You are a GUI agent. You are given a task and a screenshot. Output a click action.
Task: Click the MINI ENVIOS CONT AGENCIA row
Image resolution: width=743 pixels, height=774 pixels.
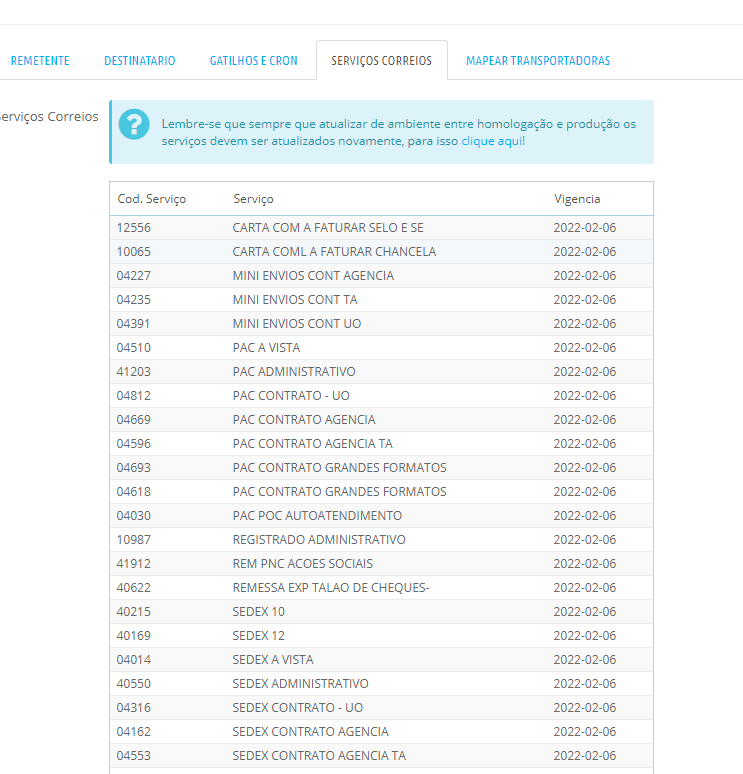click(x=313, y=276)
